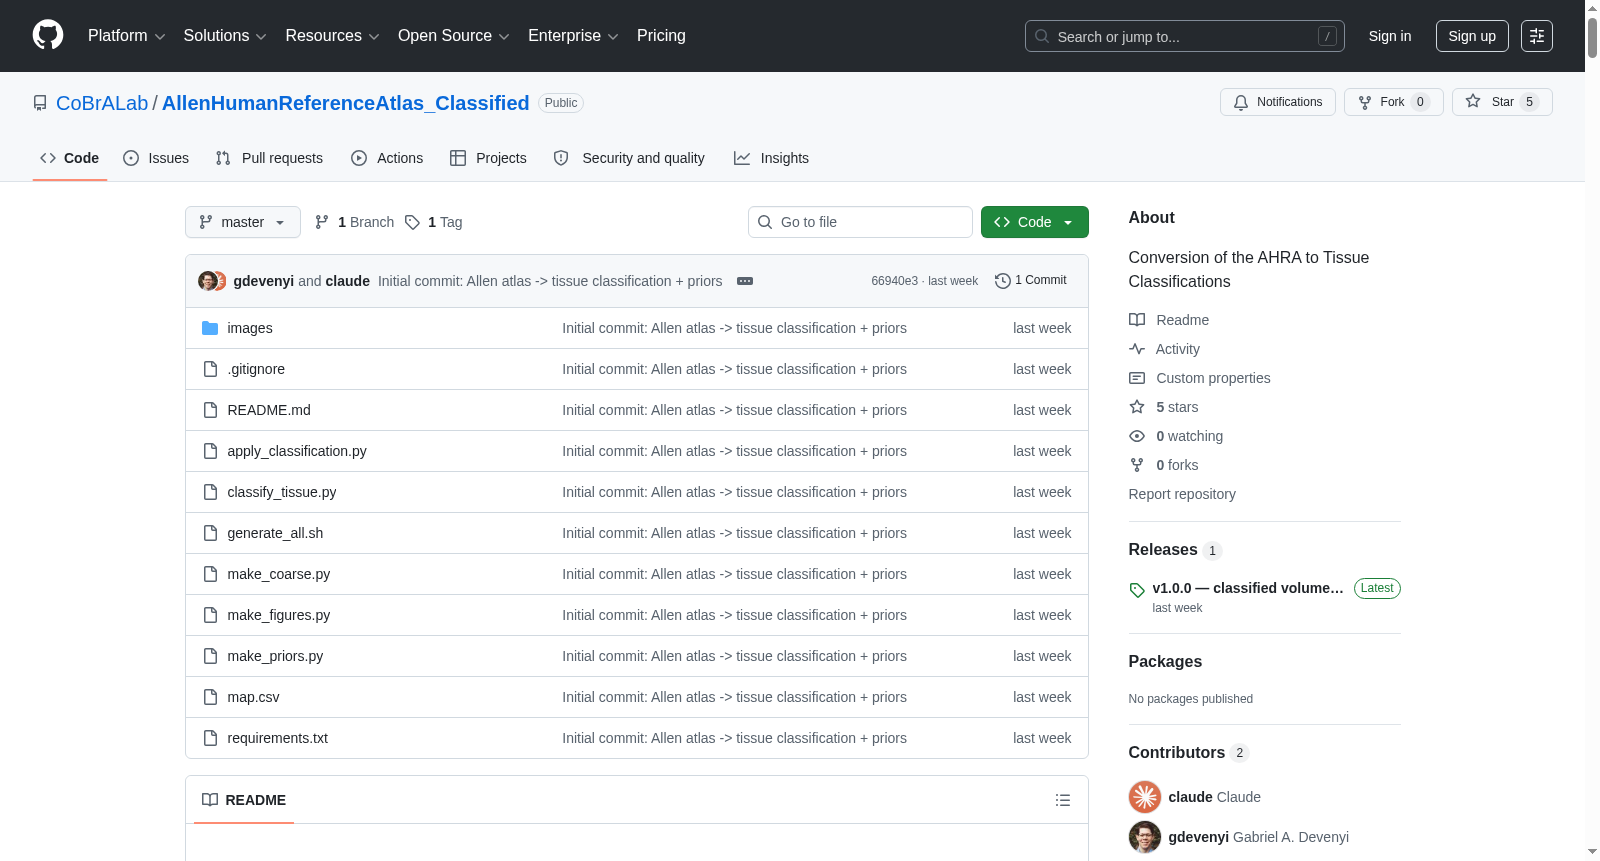The width and height of the screenshot is (1600, 861).
Task: View the 1 Tag link
Action: pos(434,222)
